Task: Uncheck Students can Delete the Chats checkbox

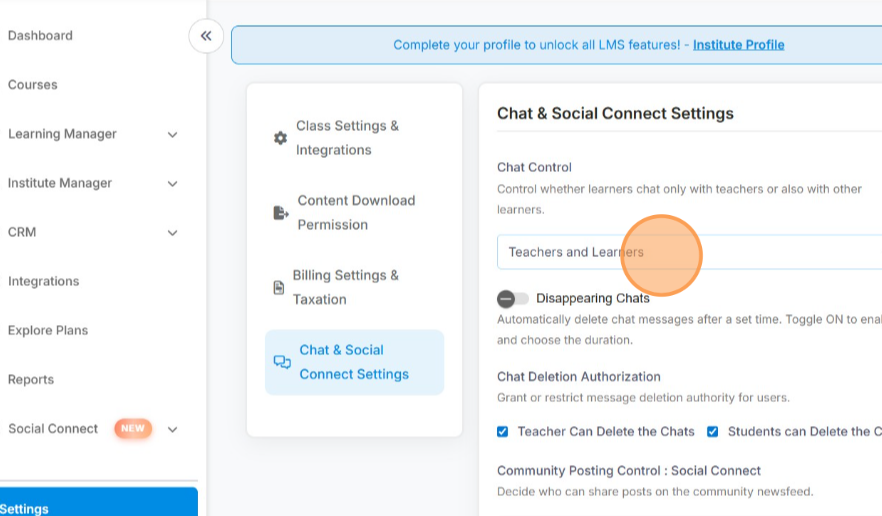Action: click(x=713, y=432)
